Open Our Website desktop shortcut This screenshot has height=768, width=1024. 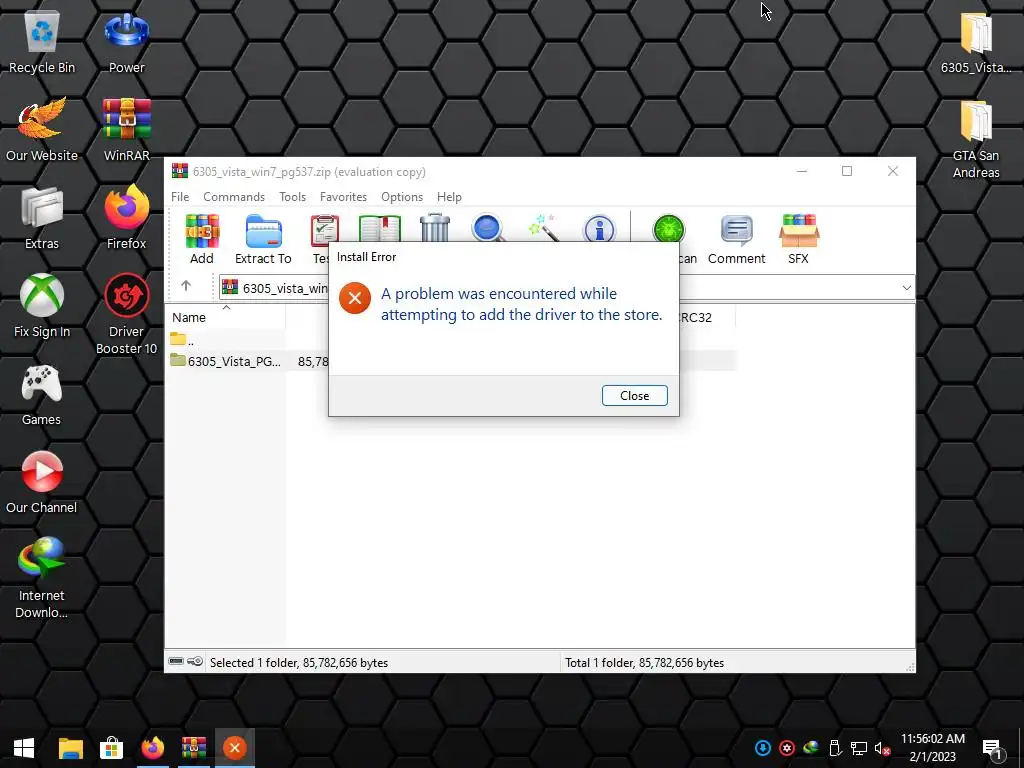(42, 129)
